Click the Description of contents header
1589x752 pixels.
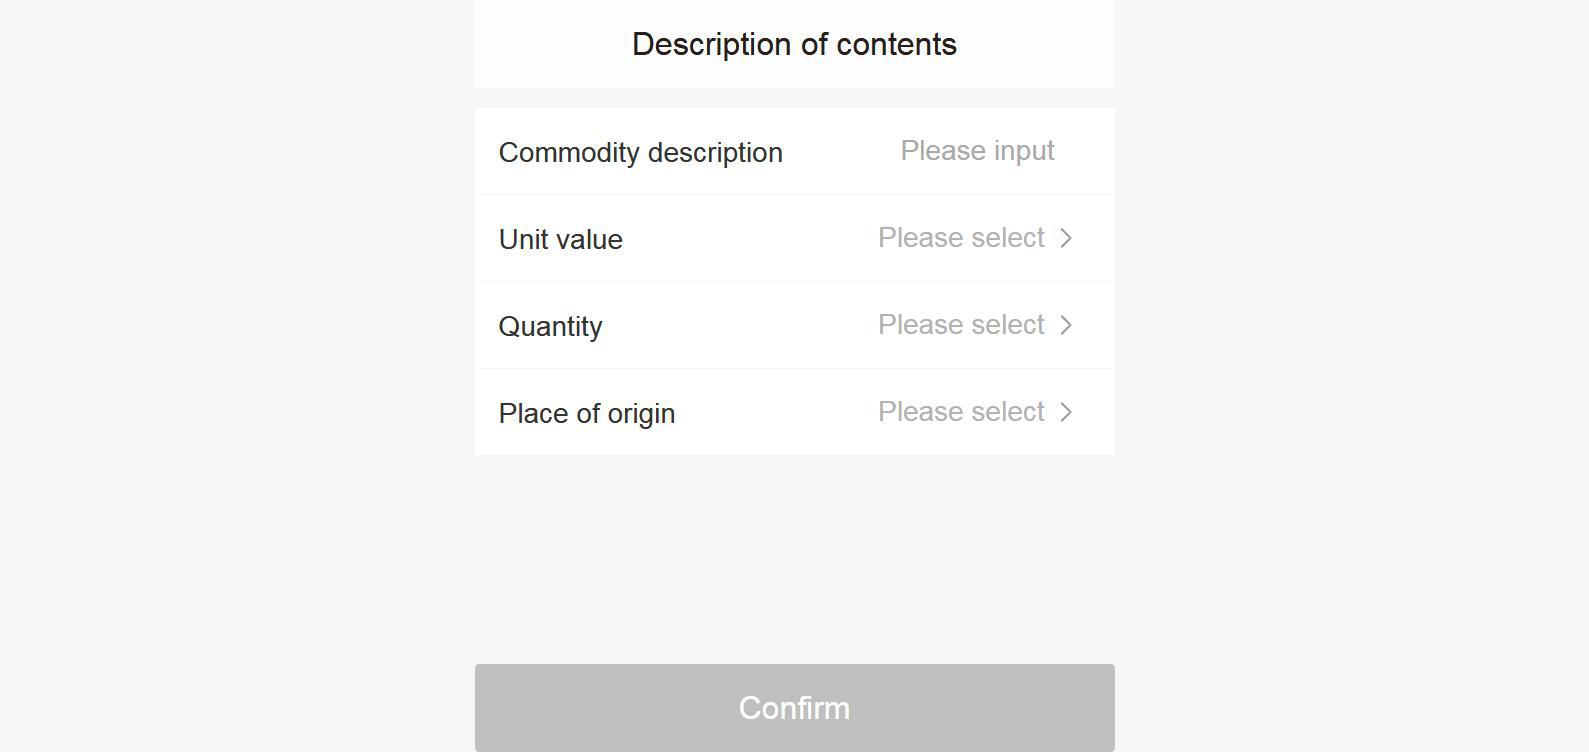(794, 44)
